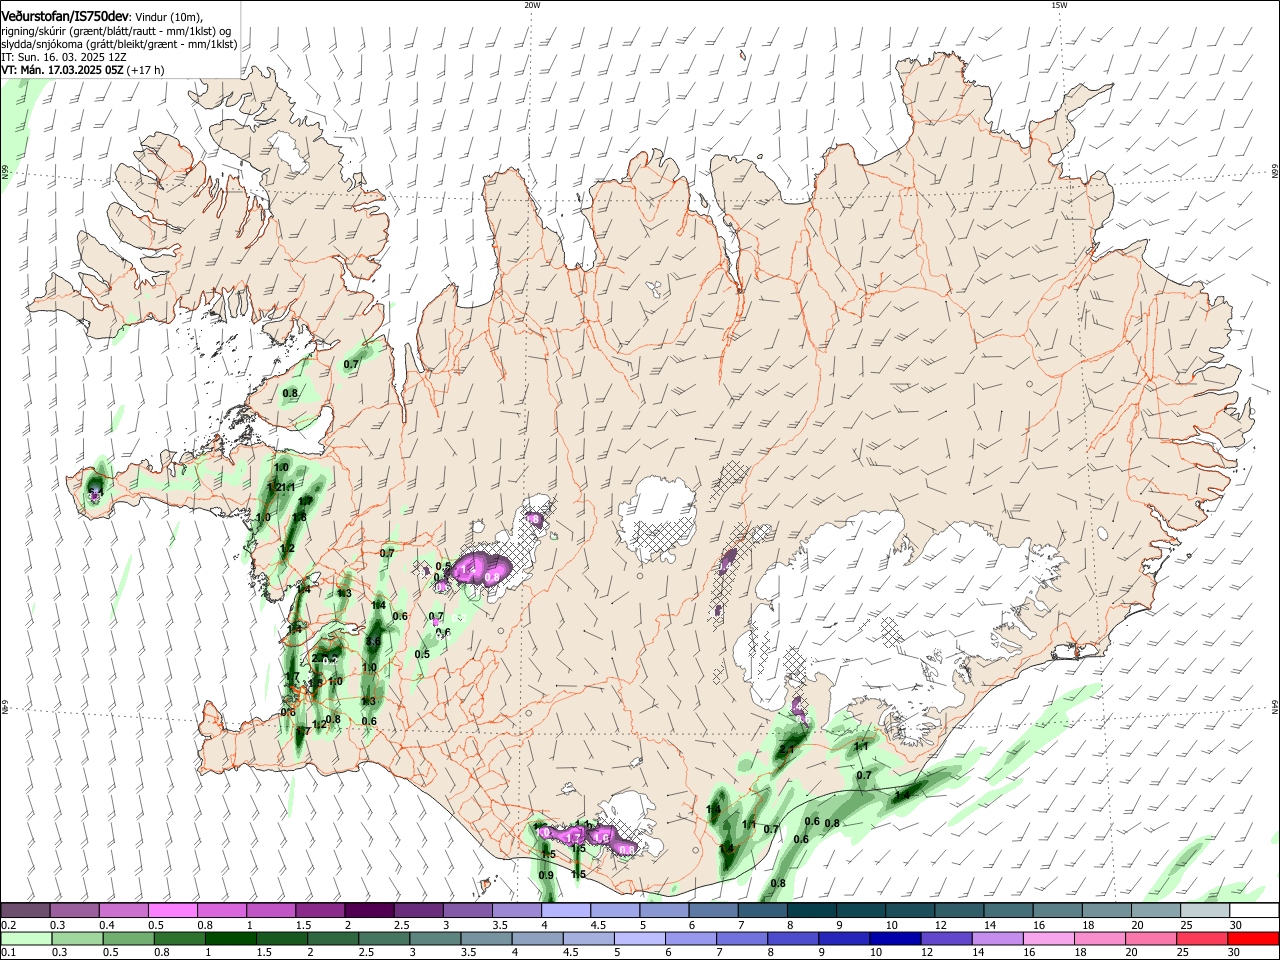Image resolution: width=1280 pixels, height=960 pixels.
Task: Click the 0.4 label on the snow scale
Action: coord(107,926)
